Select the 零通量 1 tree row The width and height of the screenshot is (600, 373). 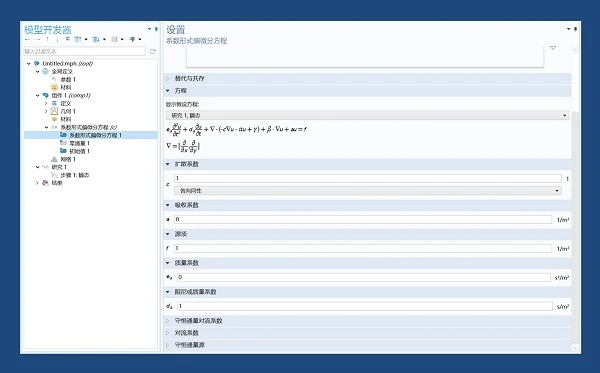point(91,143)
